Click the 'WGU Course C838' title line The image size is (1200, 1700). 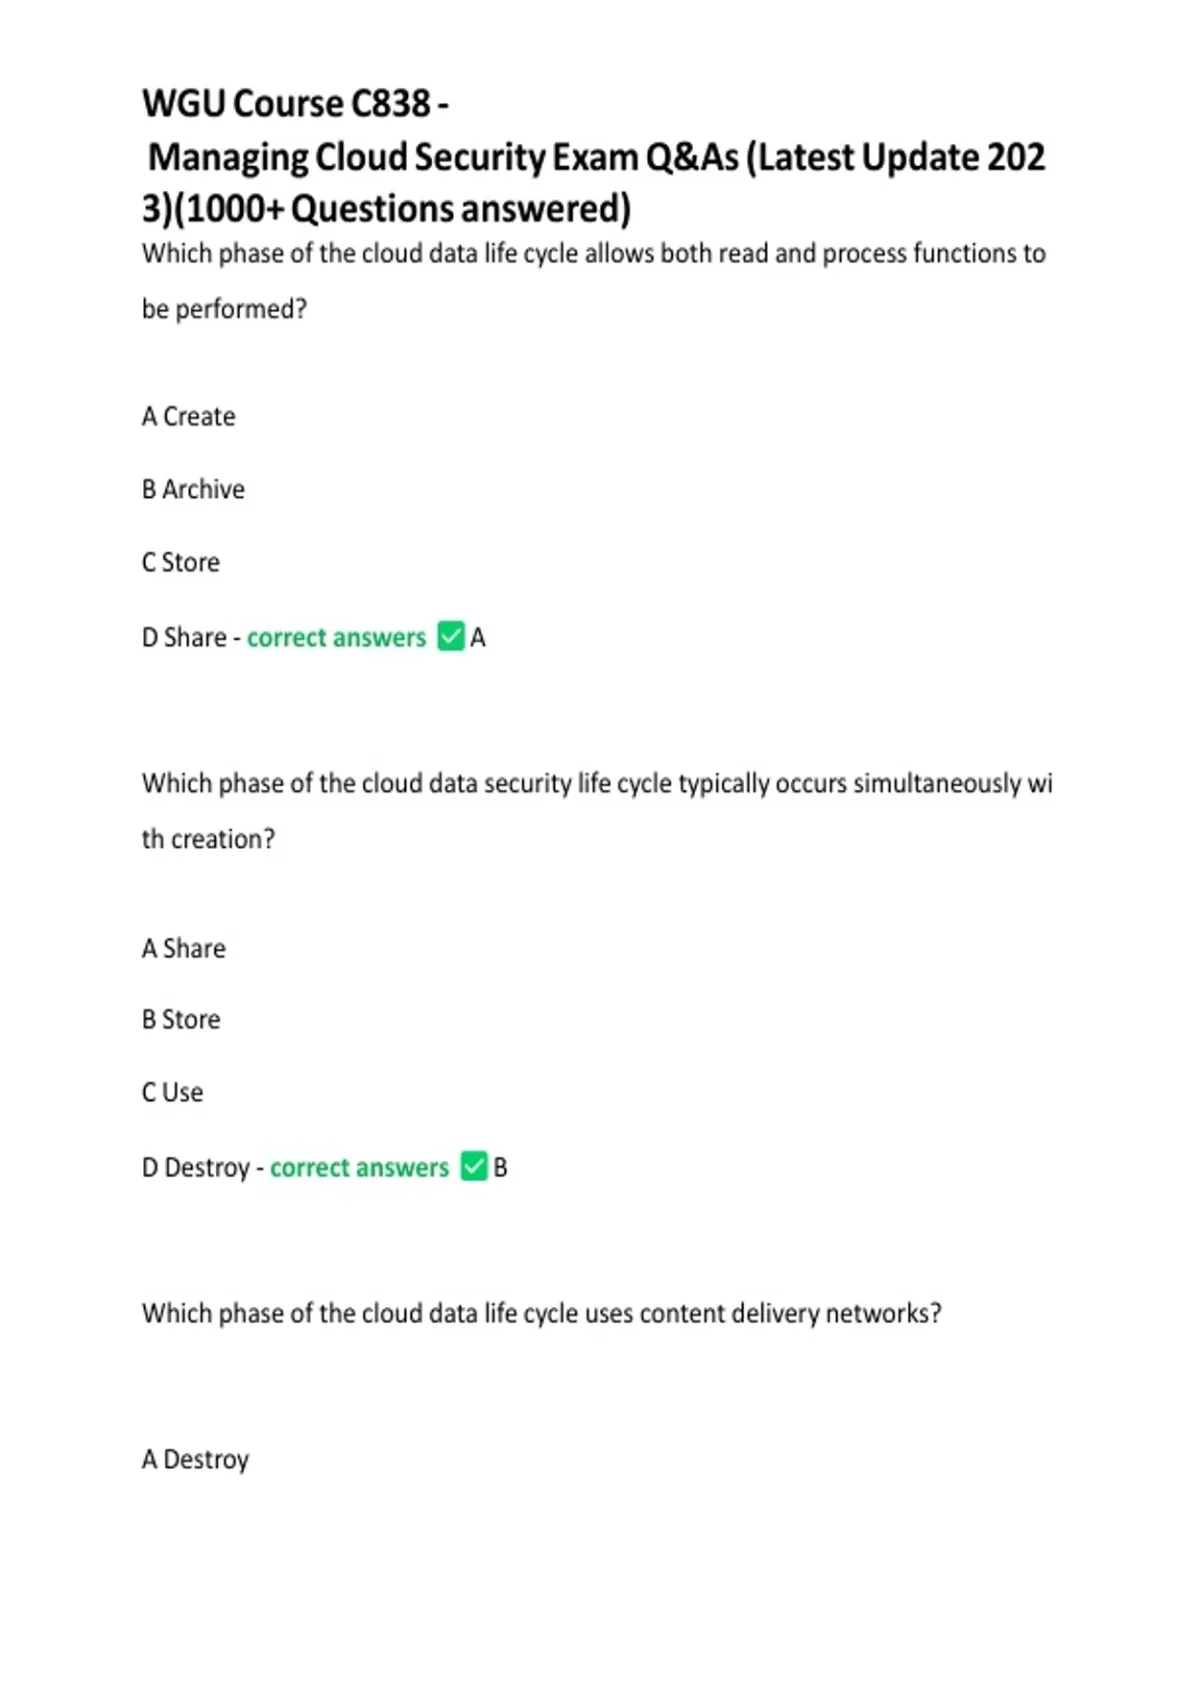click(x=295, y=103)
